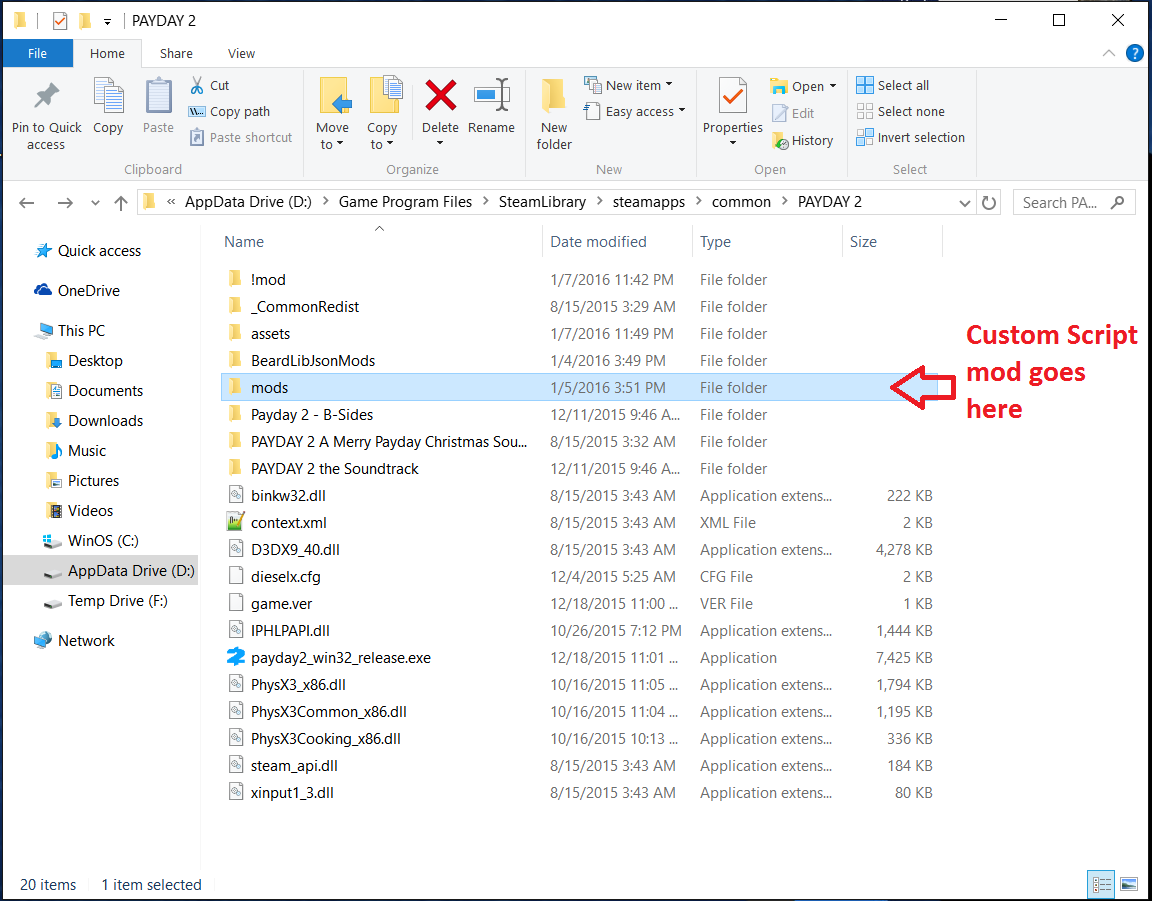This screenshot has height=901, width=1152.
Task: Switch to the Share ribbon tab
Action: coord(176,53)
